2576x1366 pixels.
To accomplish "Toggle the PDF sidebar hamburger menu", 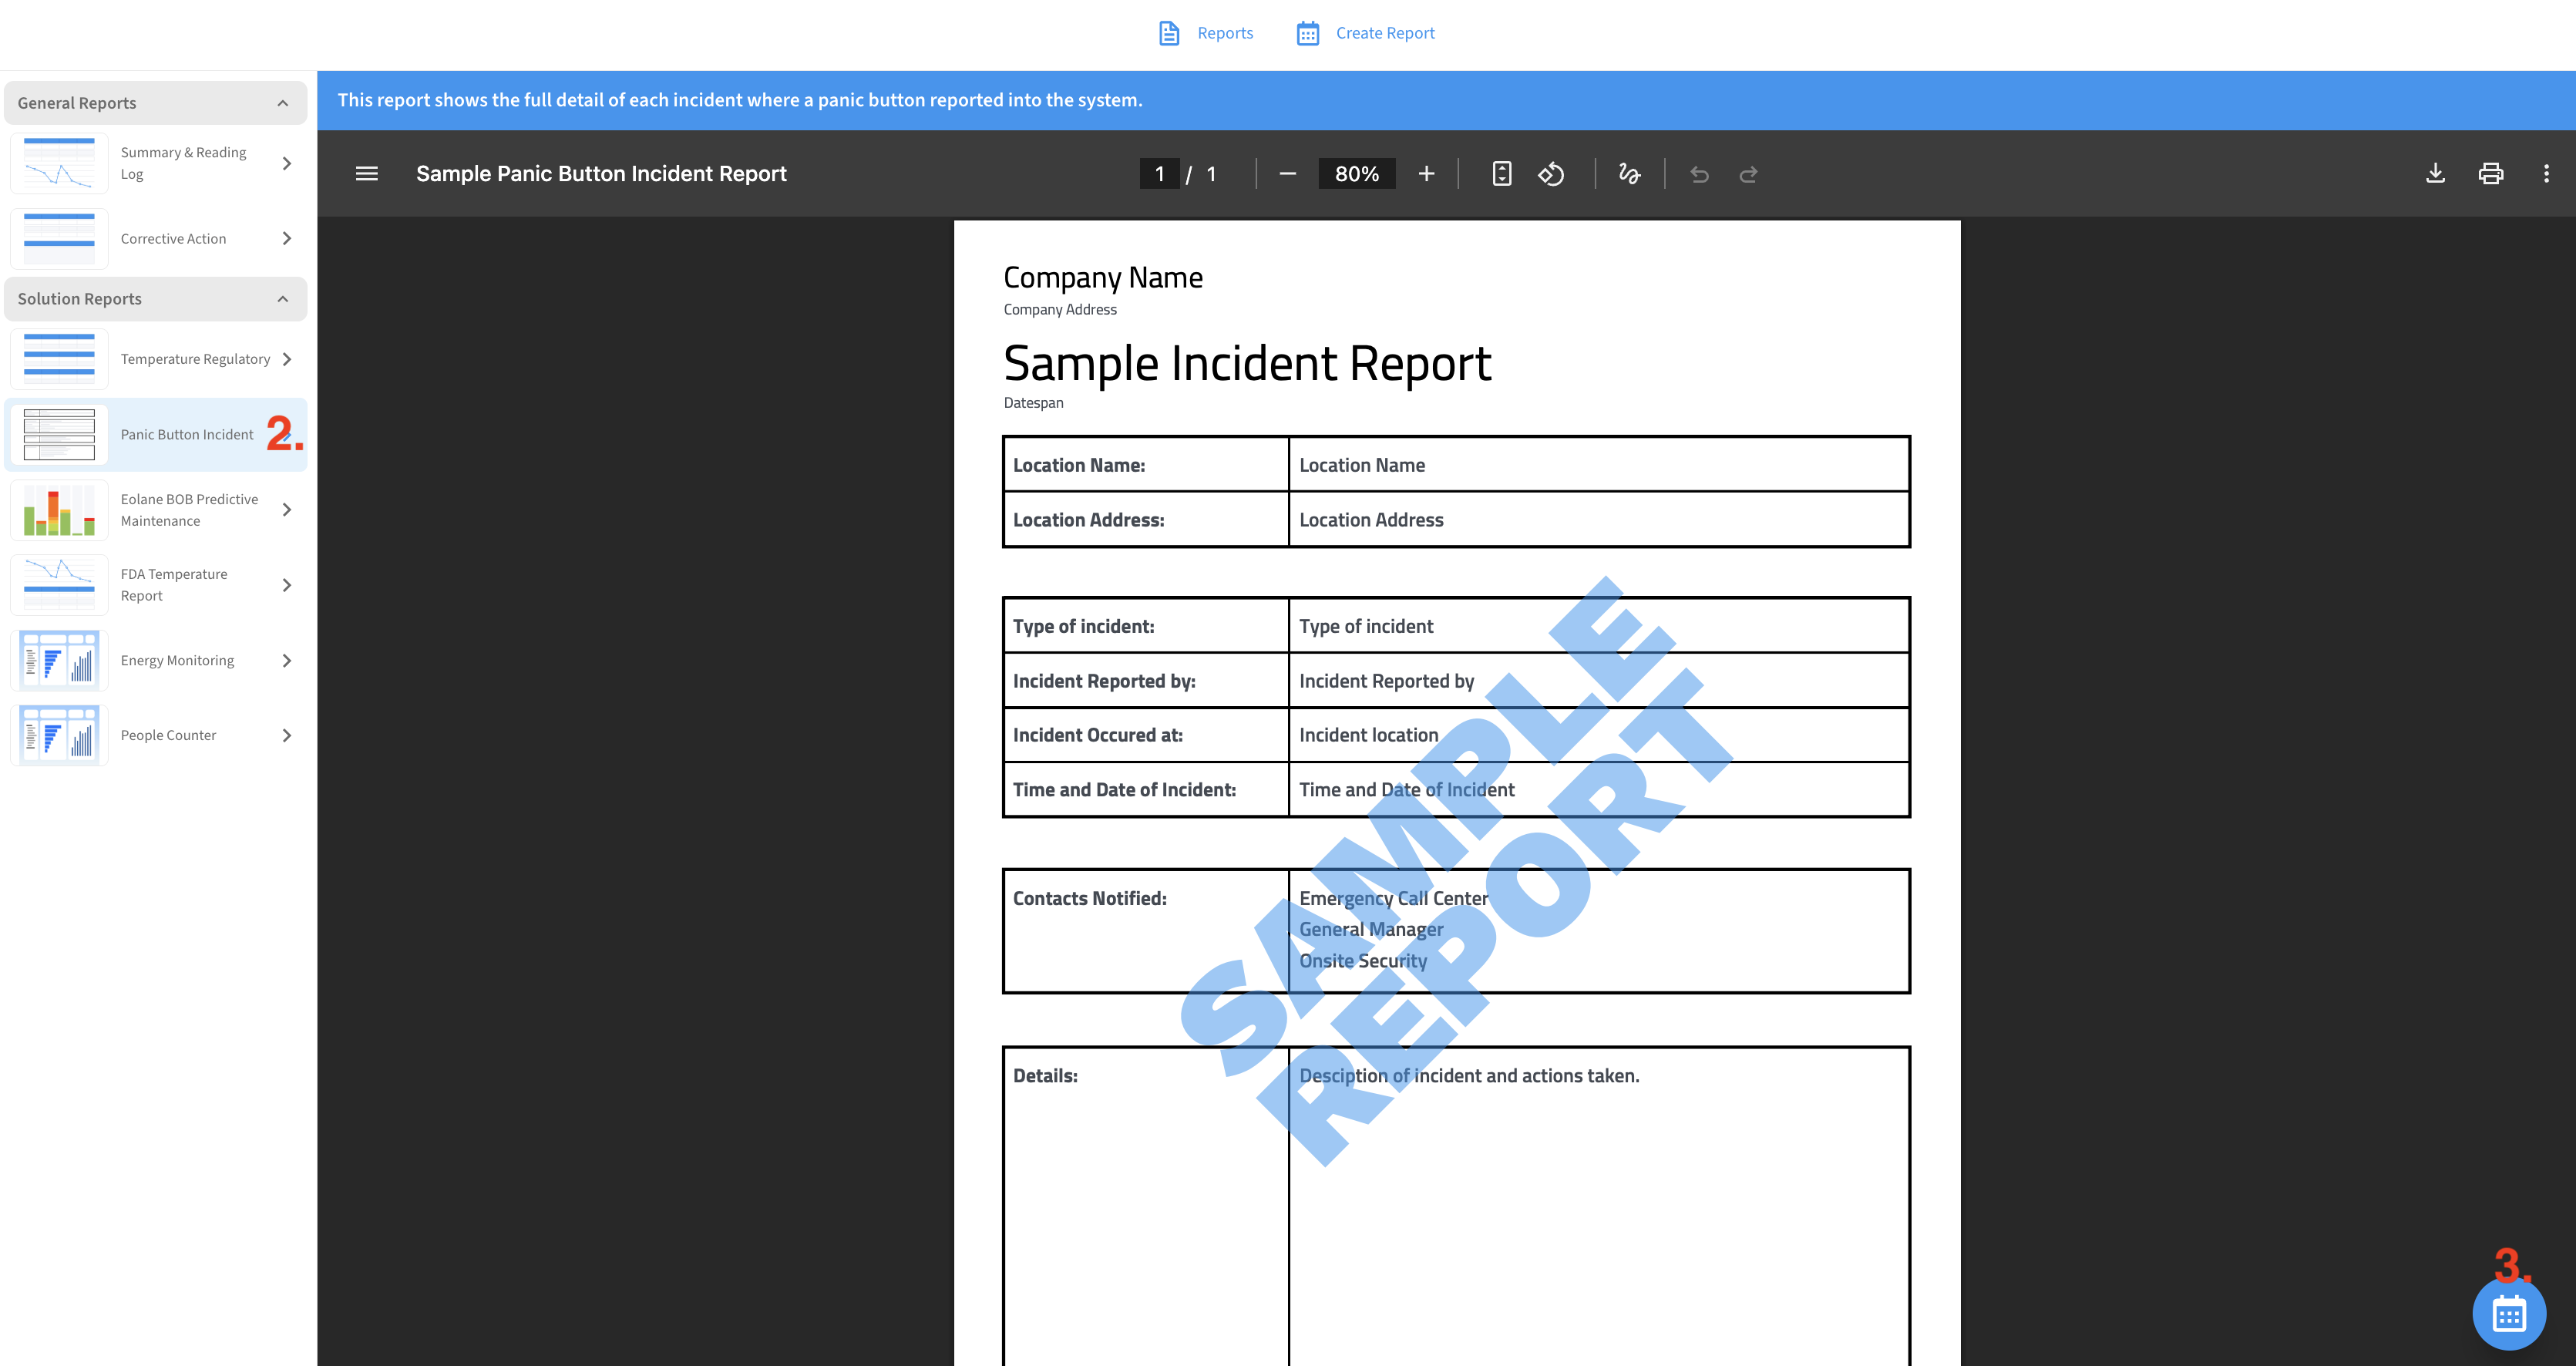I will [366, 174].
